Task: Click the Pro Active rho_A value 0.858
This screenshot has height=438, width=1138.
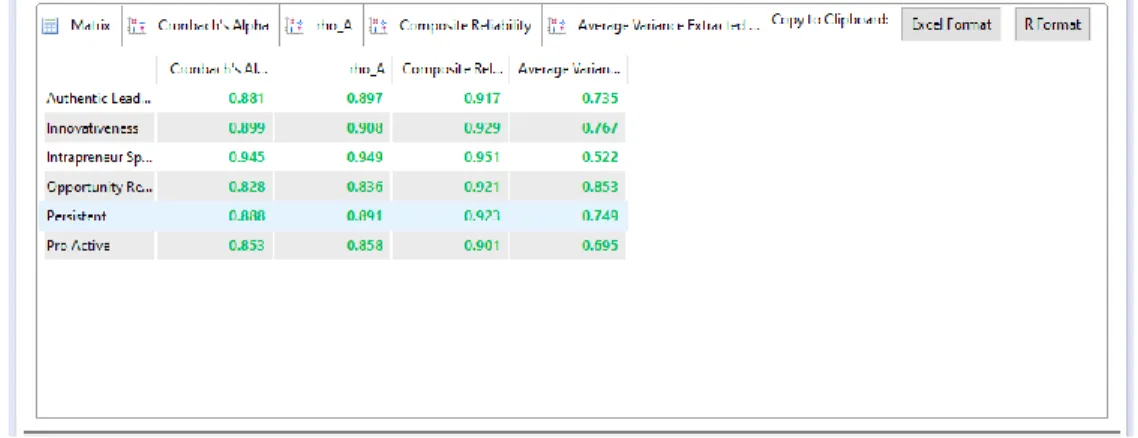Action: click(364, 246)
